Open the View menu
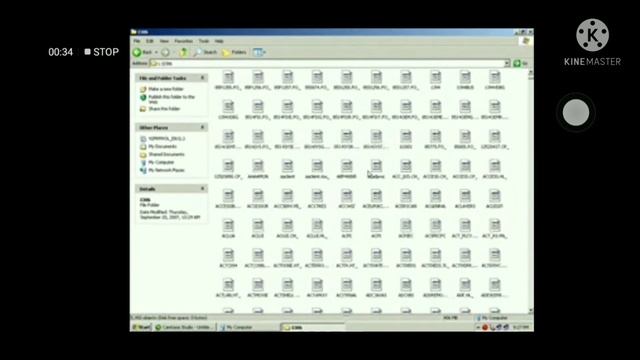 [x=164, y=41]
